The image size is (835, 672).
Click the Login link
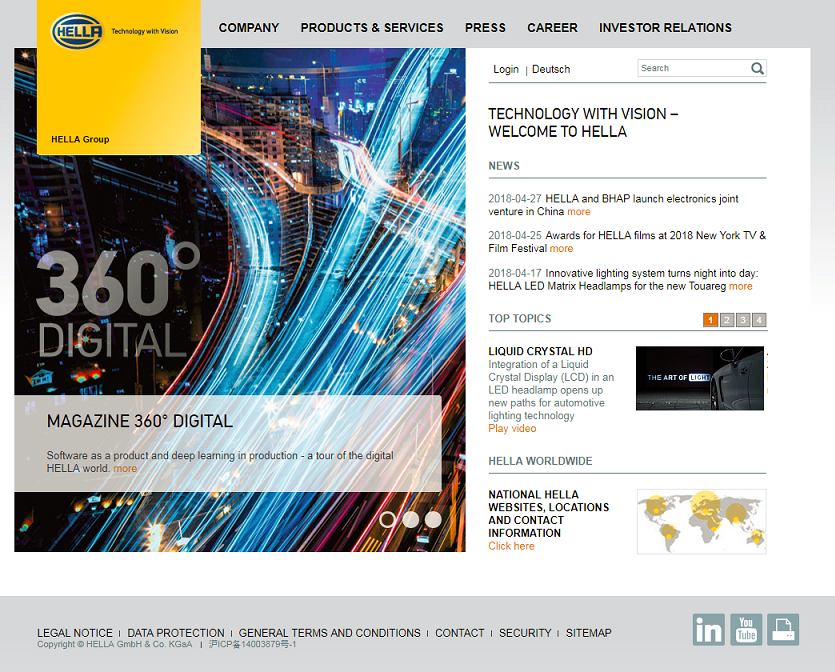pos(506,69)
